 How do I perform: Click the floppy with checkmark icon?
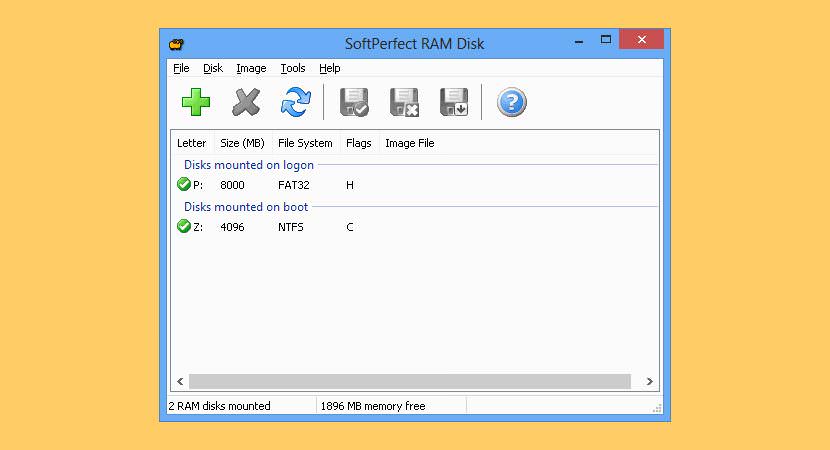point(354,102)
